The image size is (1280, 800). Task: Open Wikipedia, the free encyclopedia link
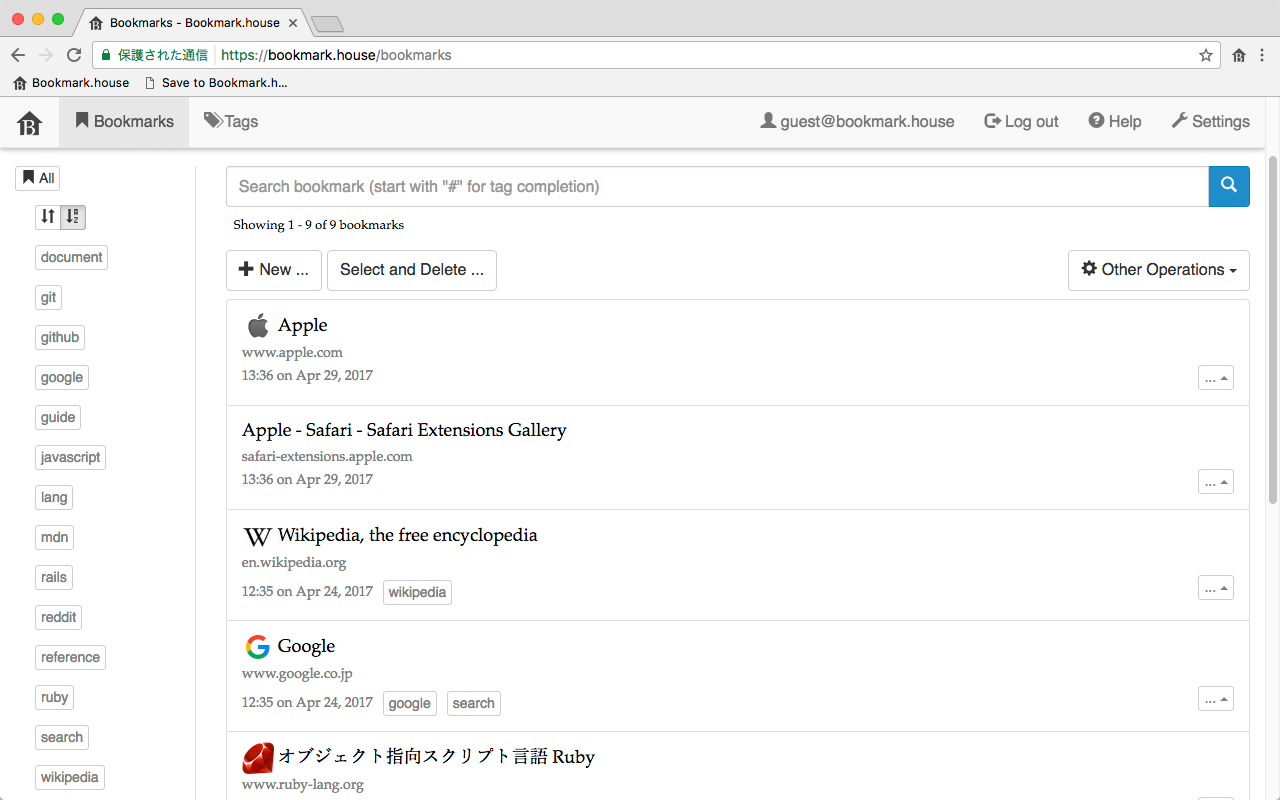[408, 535]
